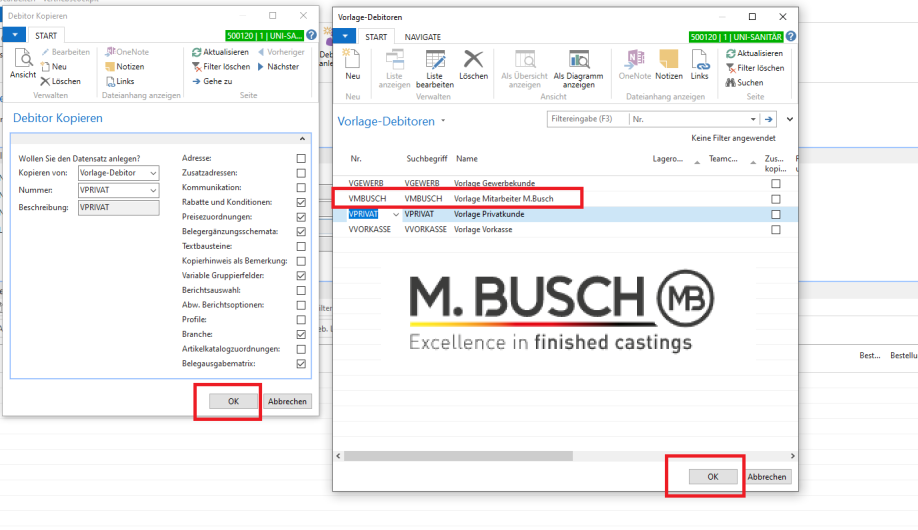Image resolution: width=918 pixels, height=530 pixels.
Task: Enable Textbausteine checkbox
Action: [301, 246]
